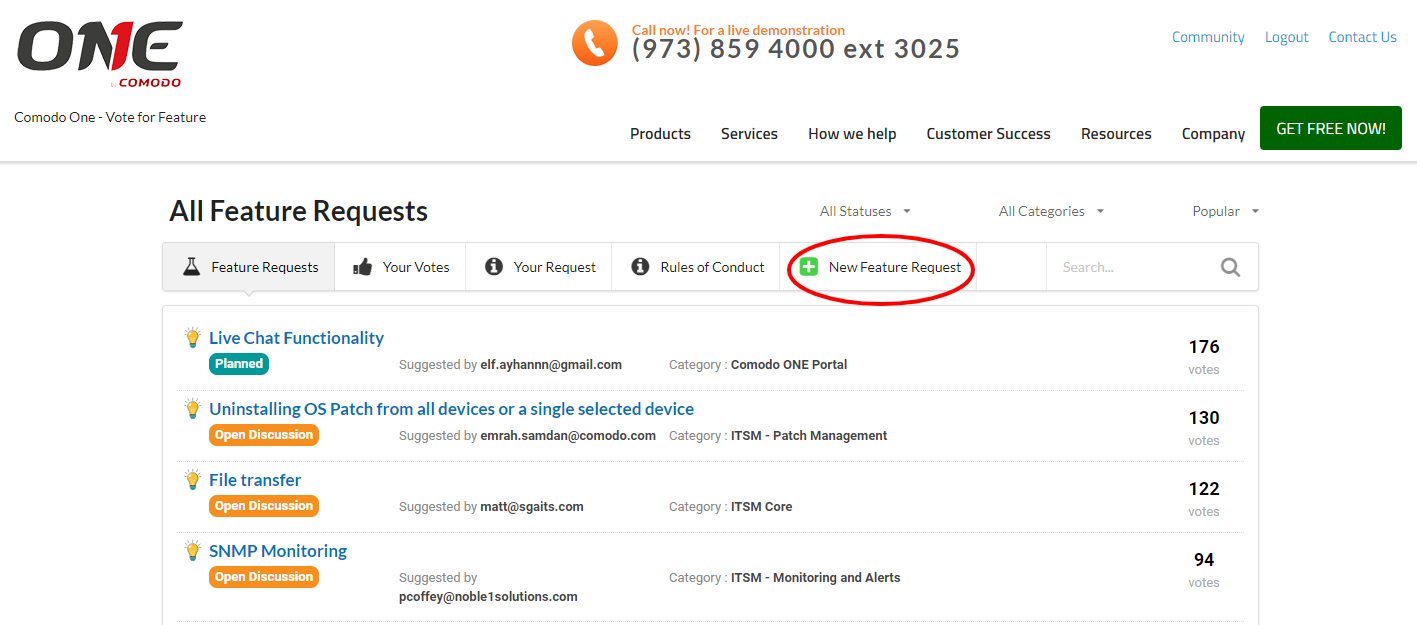Open the Popular sort dropdown
1417x625 pixels.
[1225, 211]
